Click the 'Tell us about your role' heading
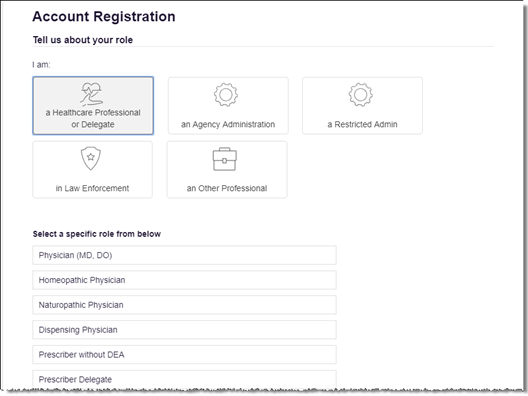 [x=83, y=40]
